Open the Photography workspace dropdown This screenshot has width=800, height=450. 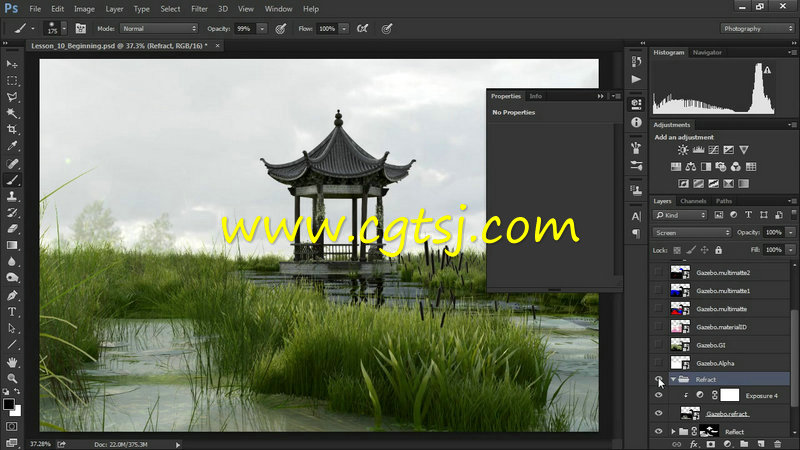tap(757, 29)
